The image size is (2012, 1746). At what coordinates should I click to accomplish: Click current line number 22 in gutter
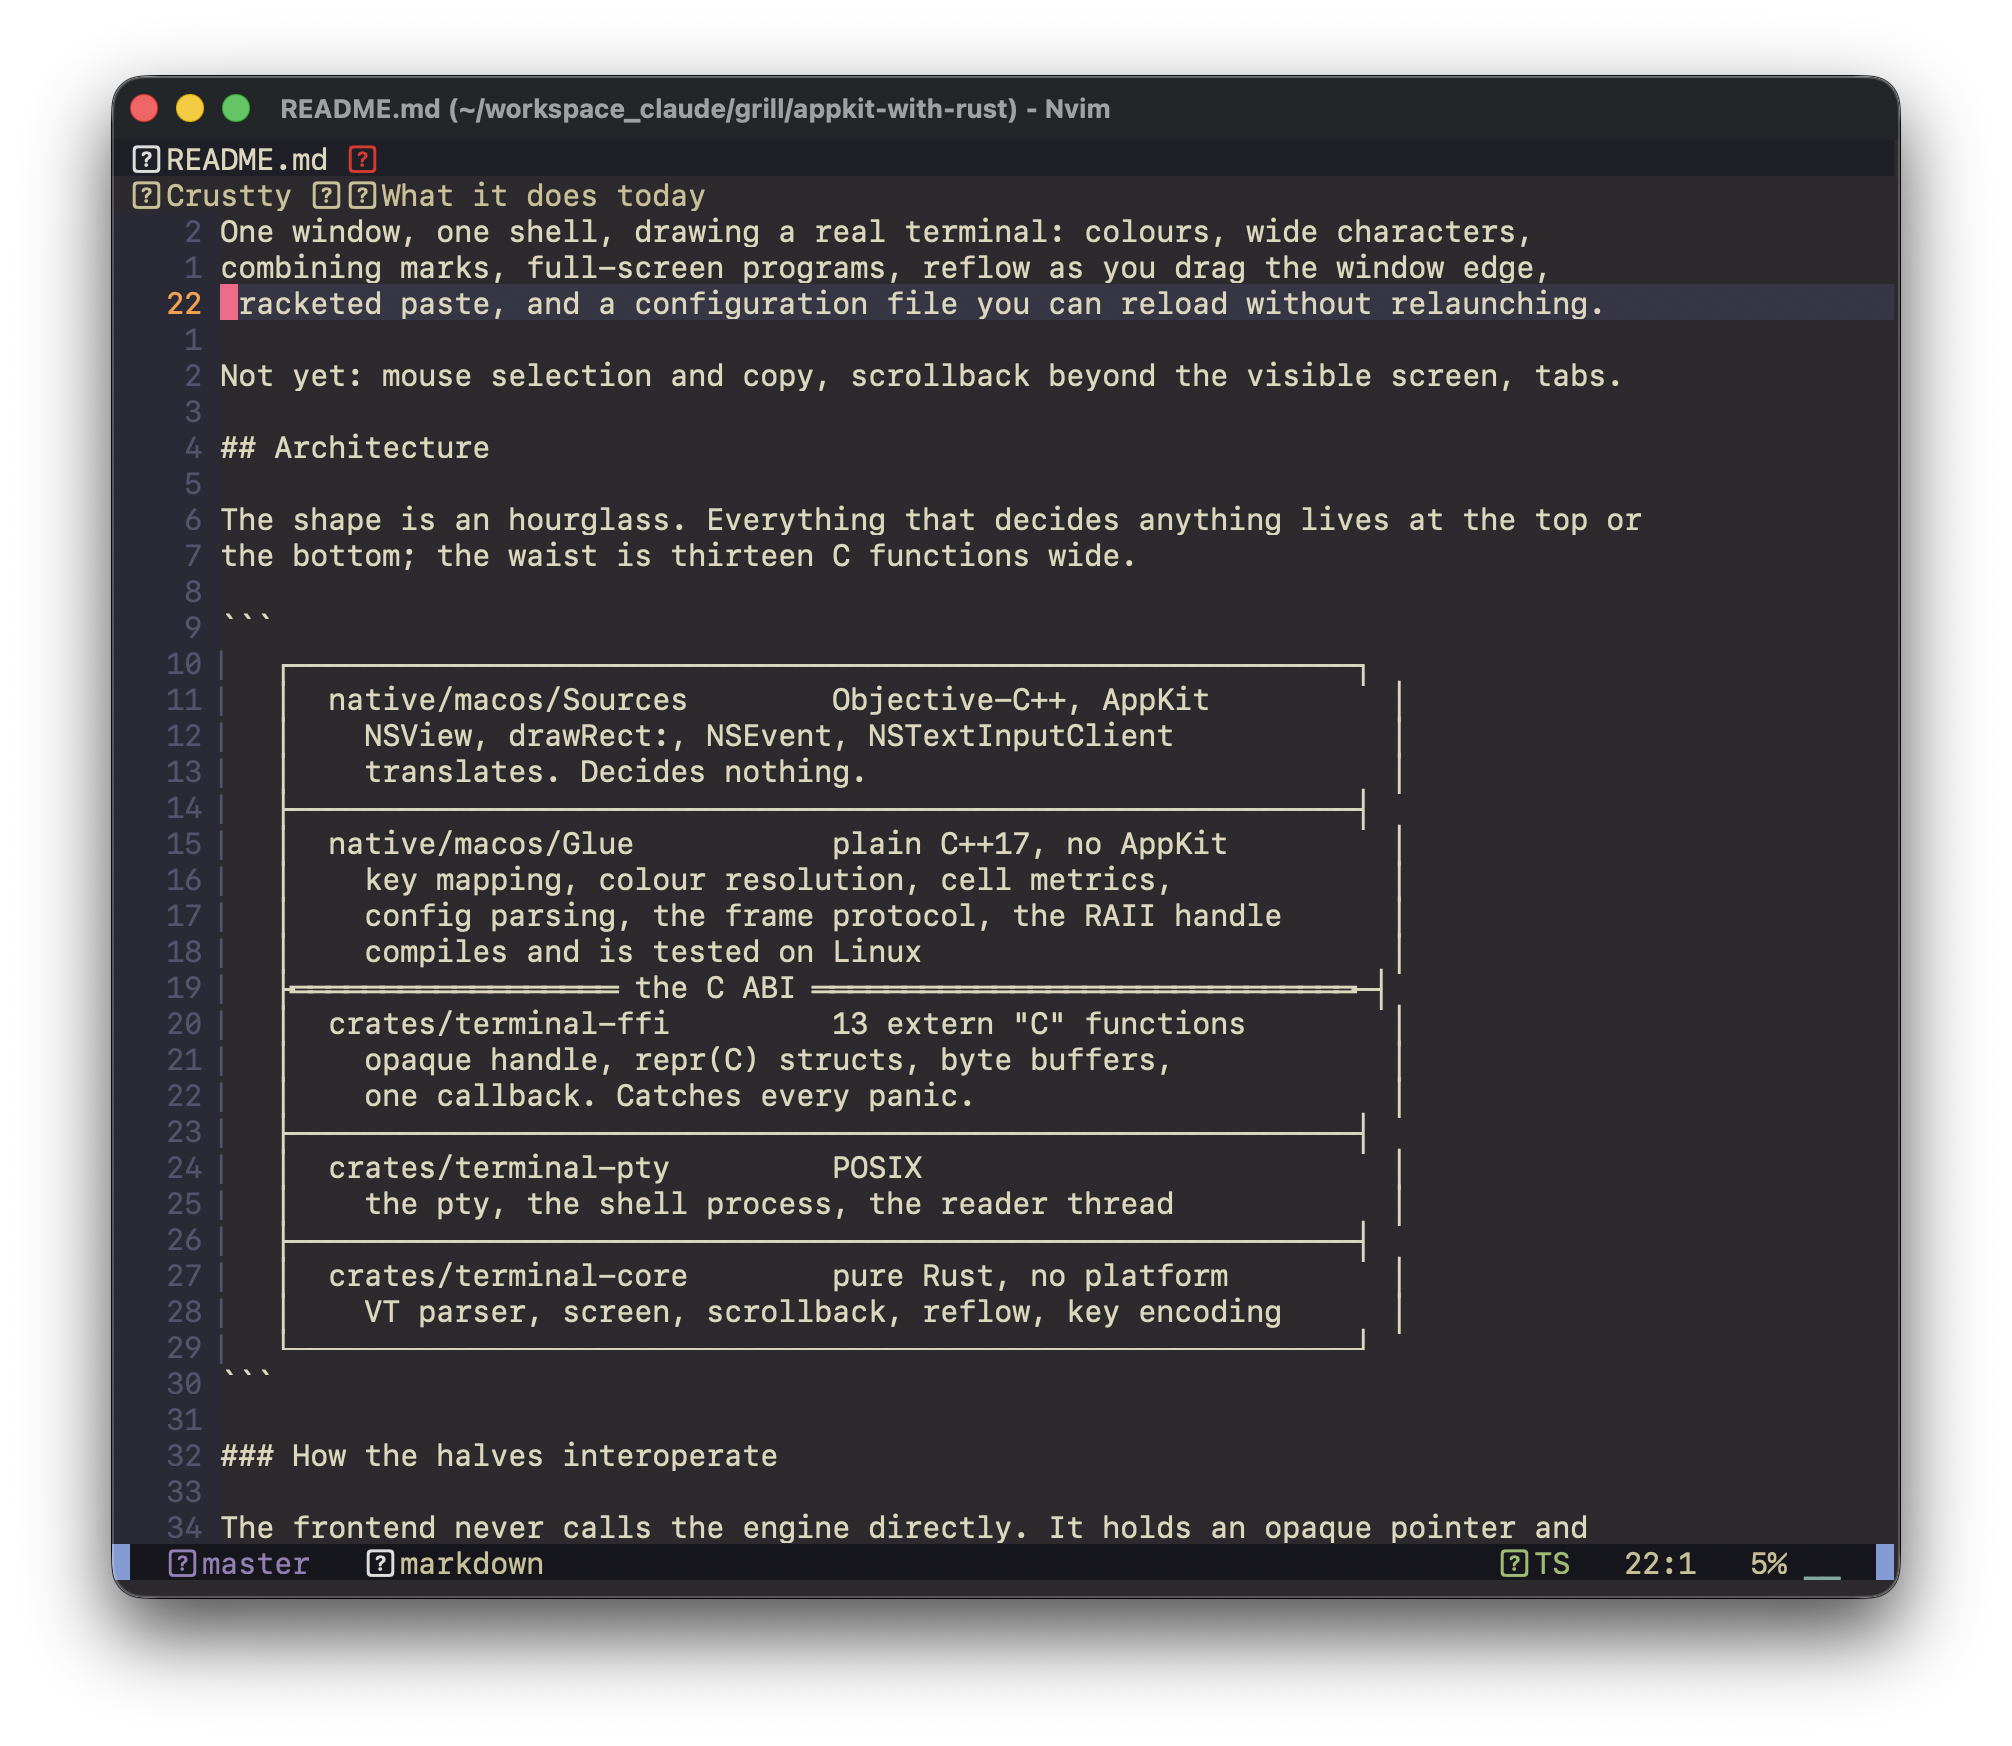(x=184, y=303)
